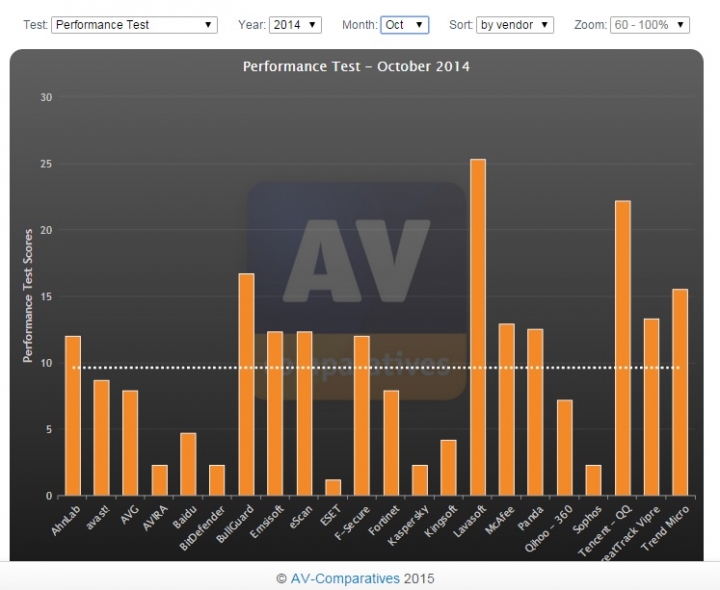Click the Tencent - QQ bar

[x=623, y=348]
